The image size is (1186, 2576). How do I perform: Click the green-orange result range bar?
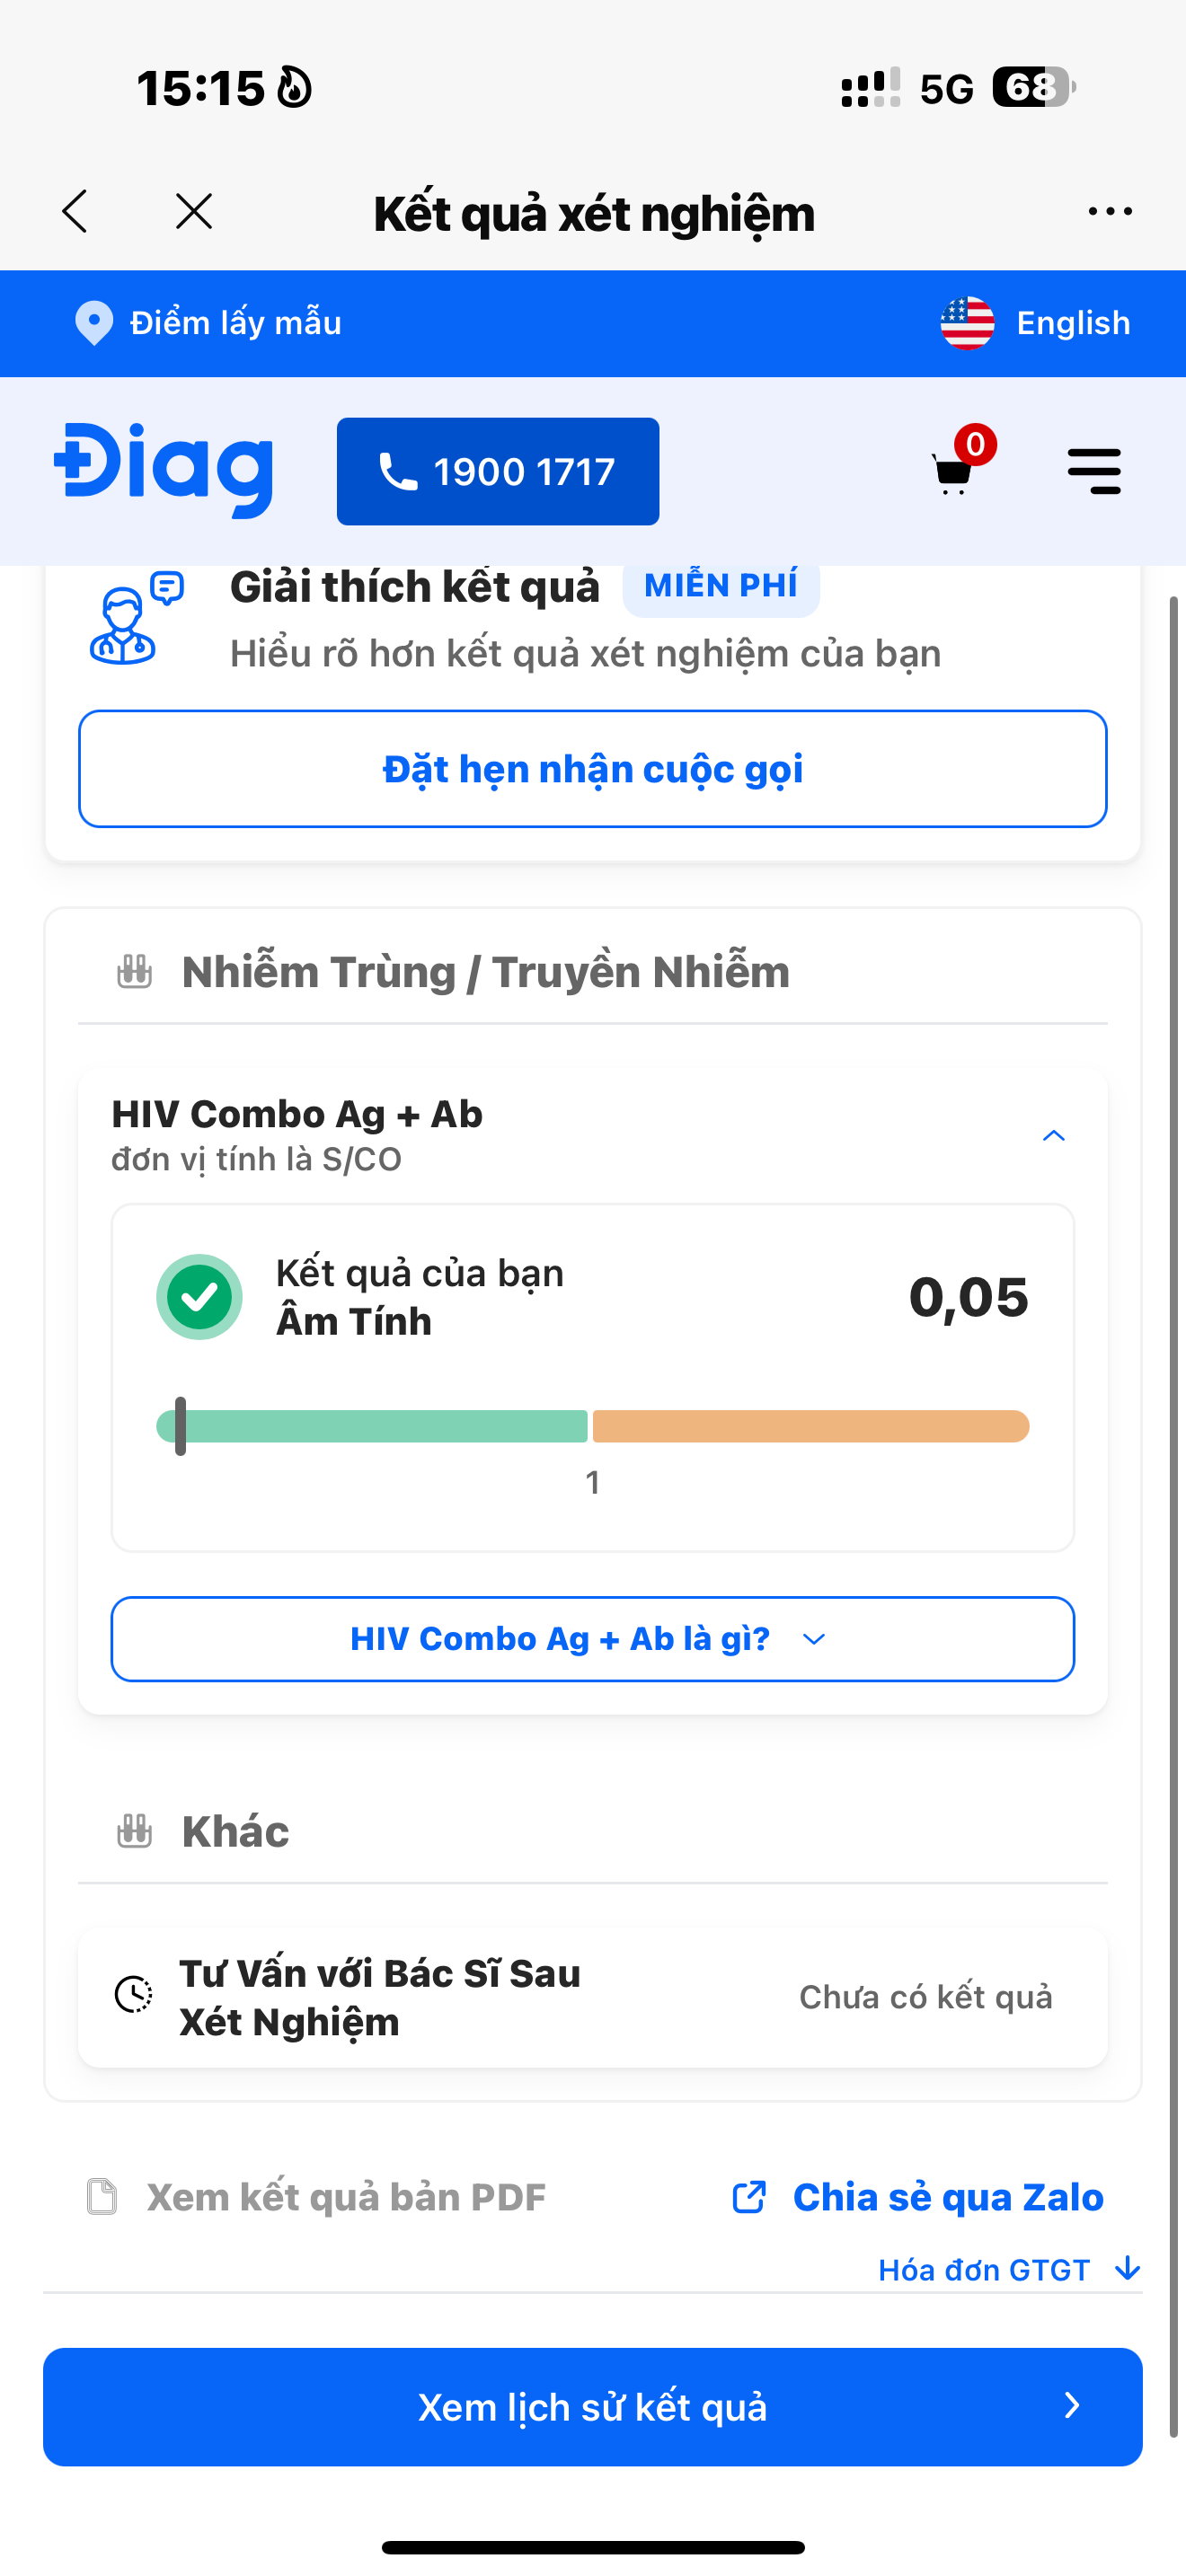pyautogui.click(x=593, y=1426)
